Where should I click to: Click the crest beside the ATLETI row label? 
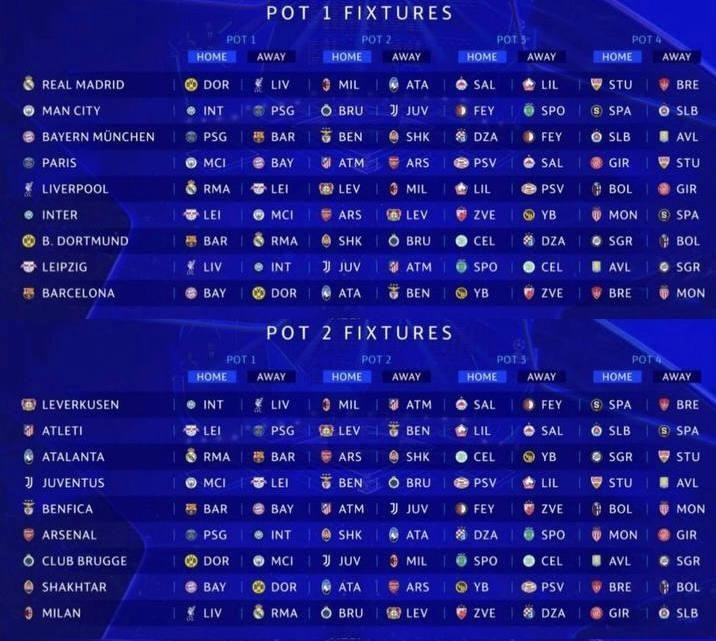(x=28, y=431)
